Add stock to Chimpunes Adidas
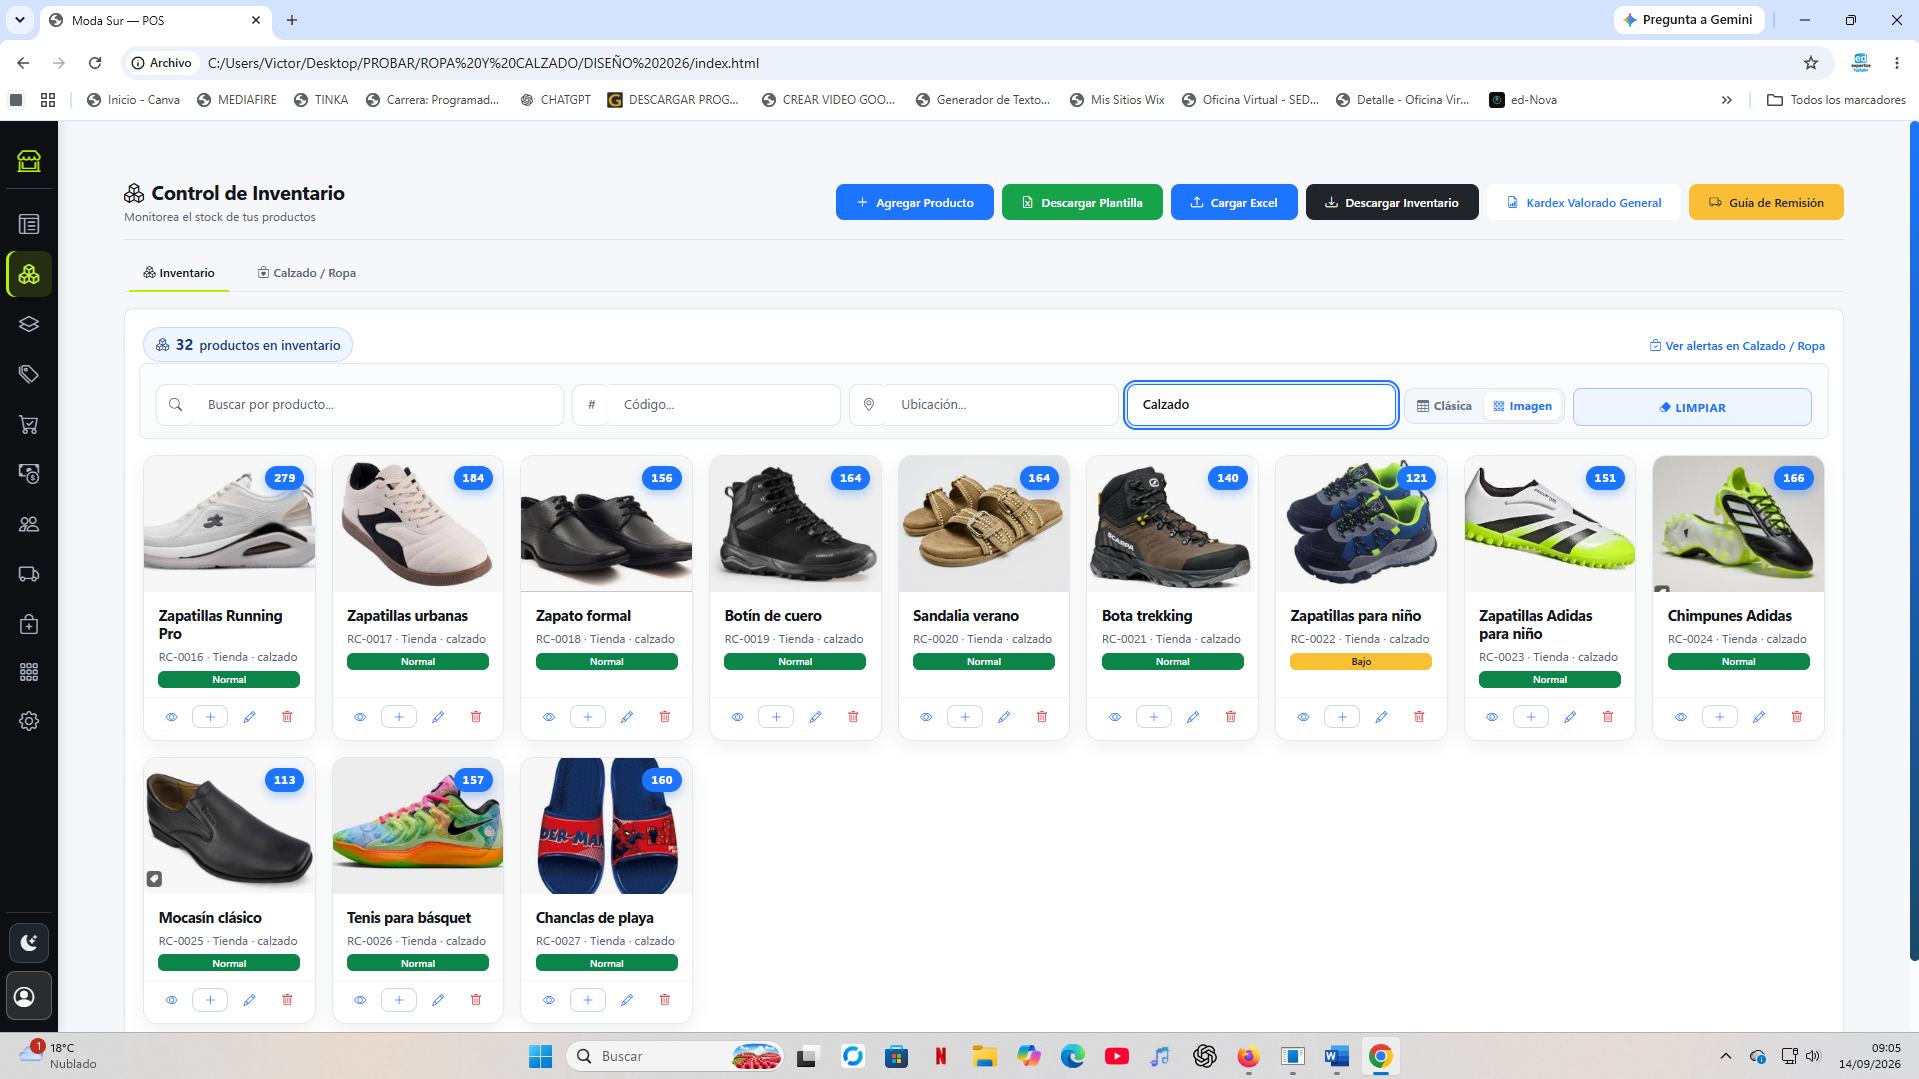The image size is (1919, 1079). pyautogui.click(x=1720, y=717)
